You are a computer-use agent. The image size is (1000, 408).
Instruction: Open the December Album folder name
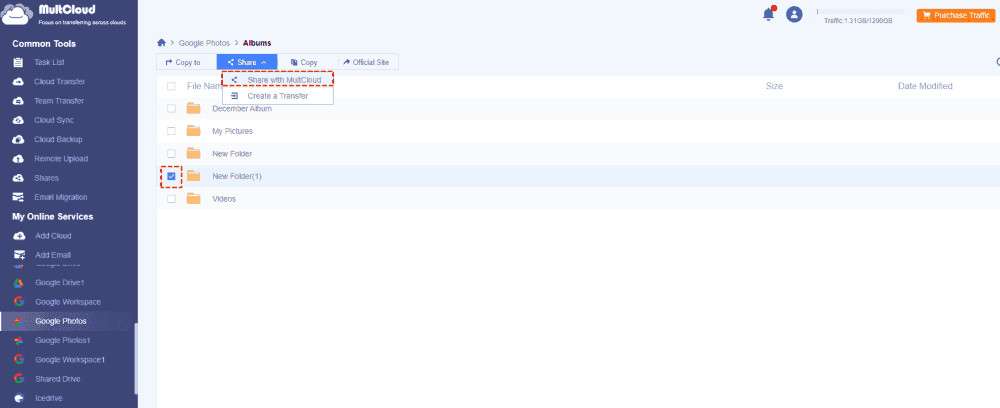tap(242, 108)
